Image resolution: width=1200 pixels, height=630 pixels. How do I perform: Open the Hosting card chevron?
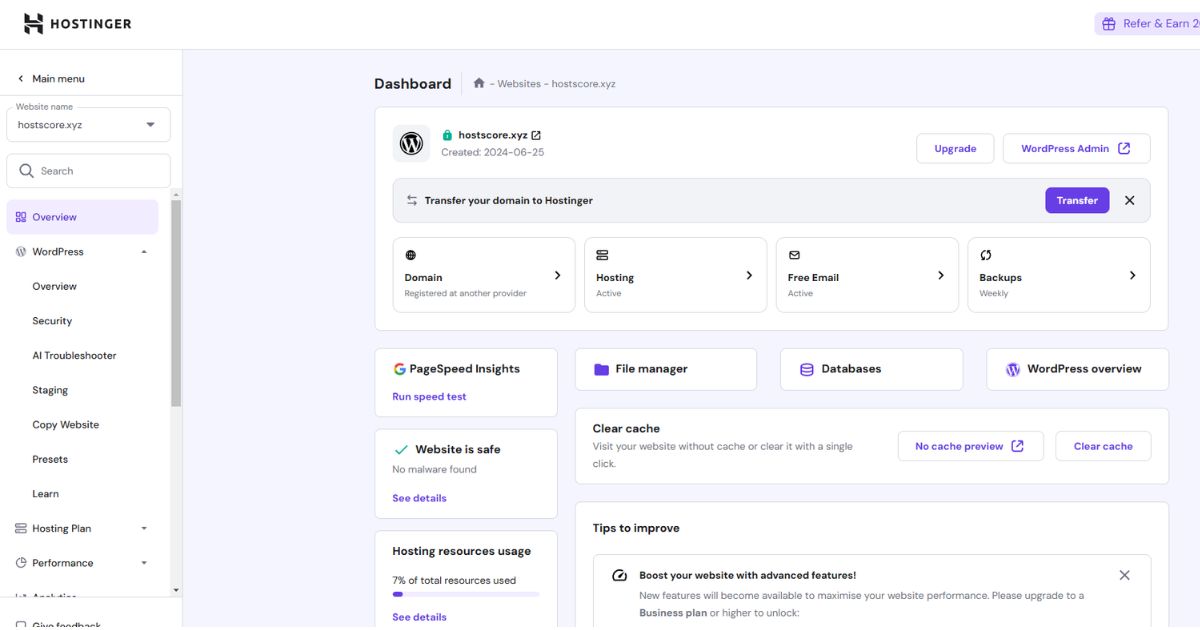pyautogui.click(x=749, y=275)
